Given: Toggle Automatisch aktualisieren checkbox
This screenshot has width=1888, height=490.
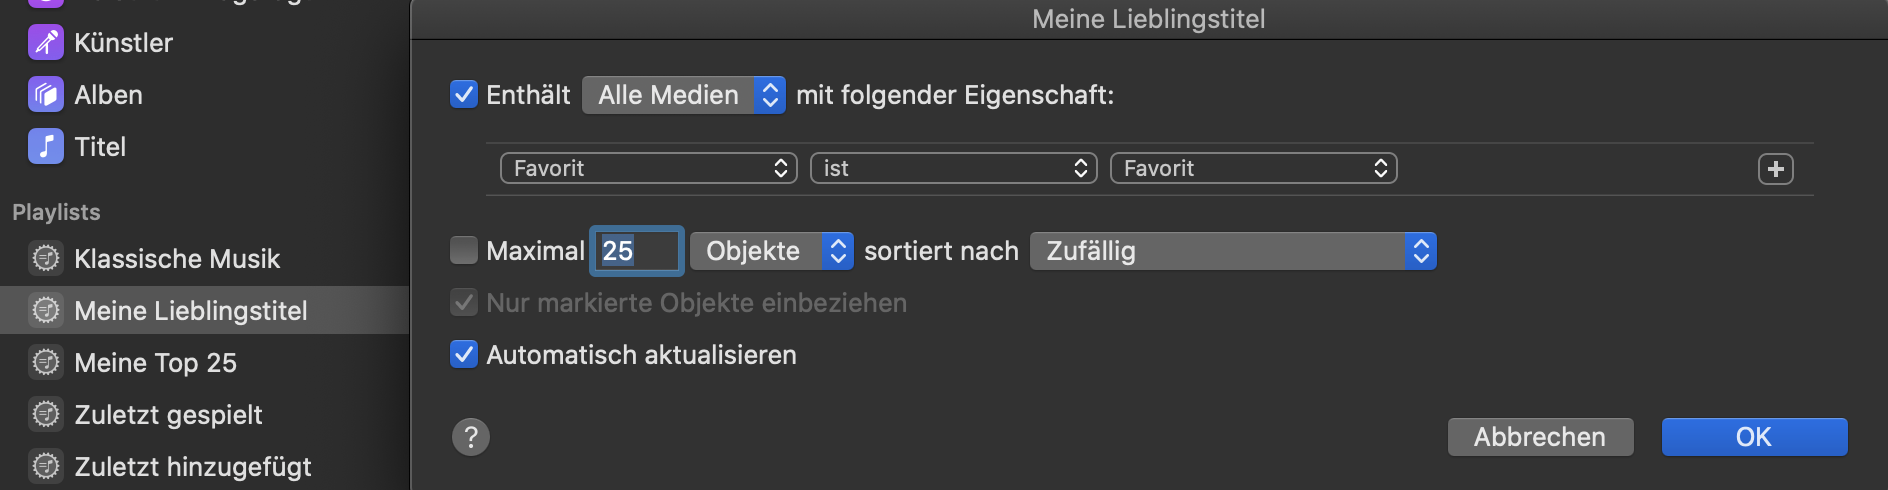Looking at the screenshot, I should tap(464, 355).
